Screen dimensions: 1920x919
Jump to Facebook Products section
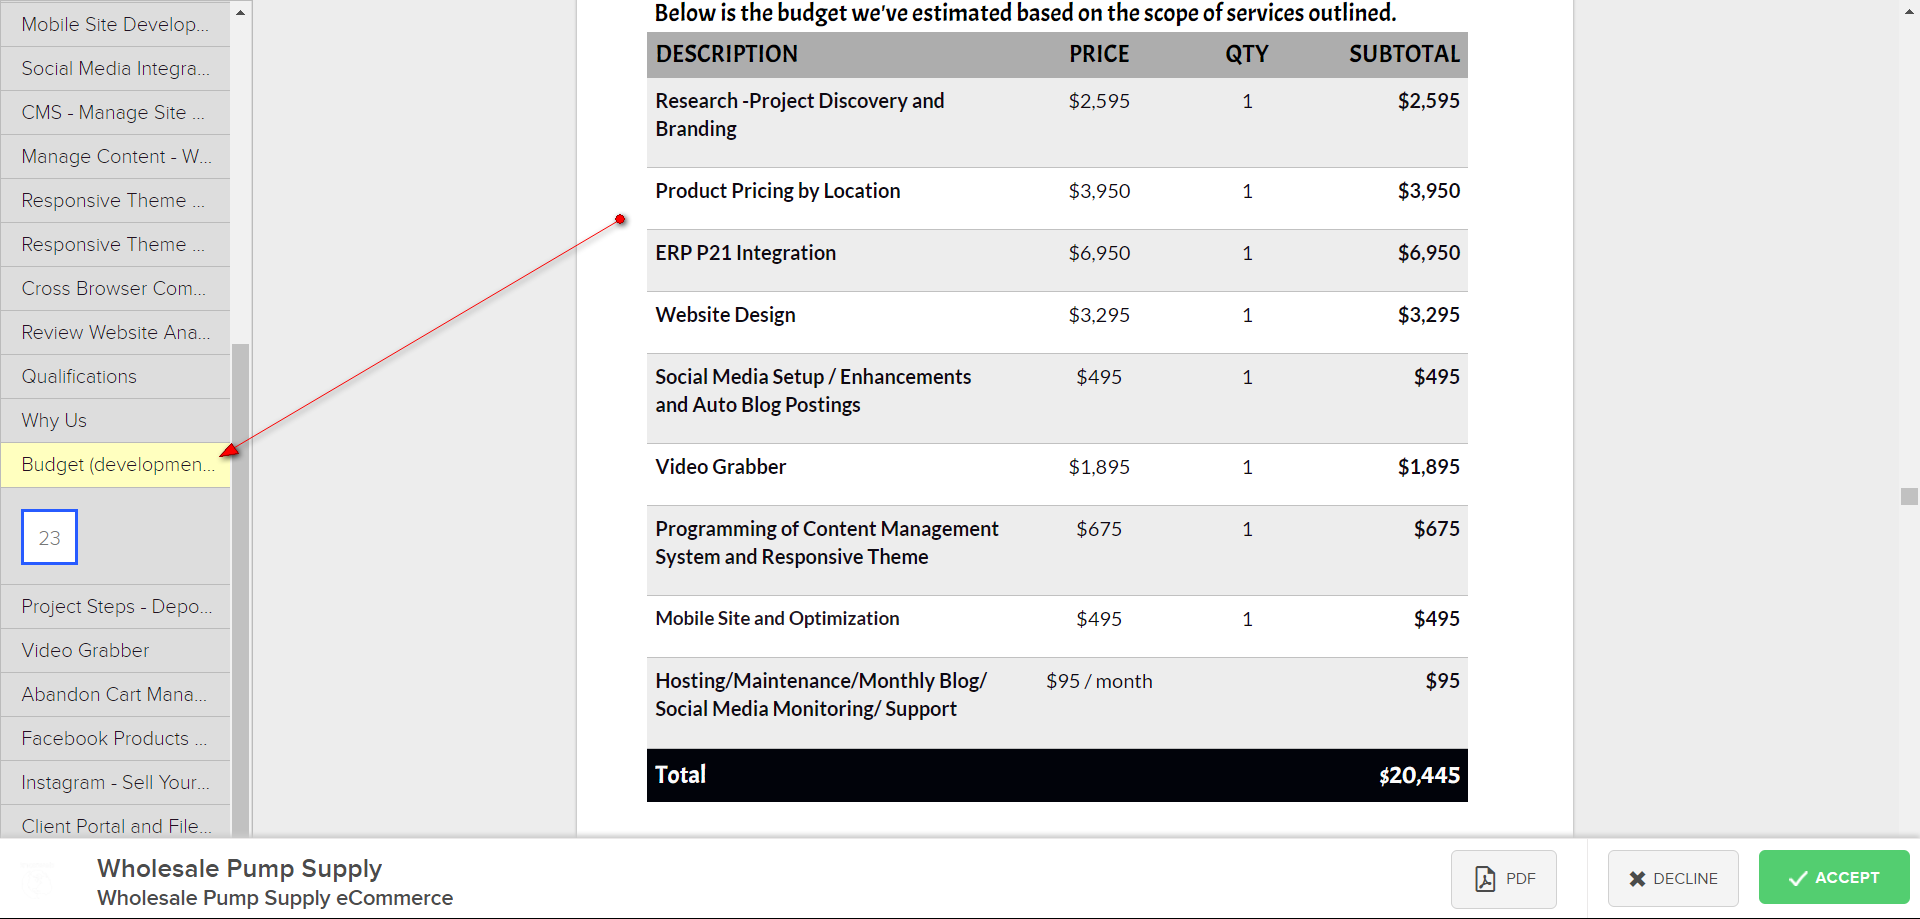(115, 738)
